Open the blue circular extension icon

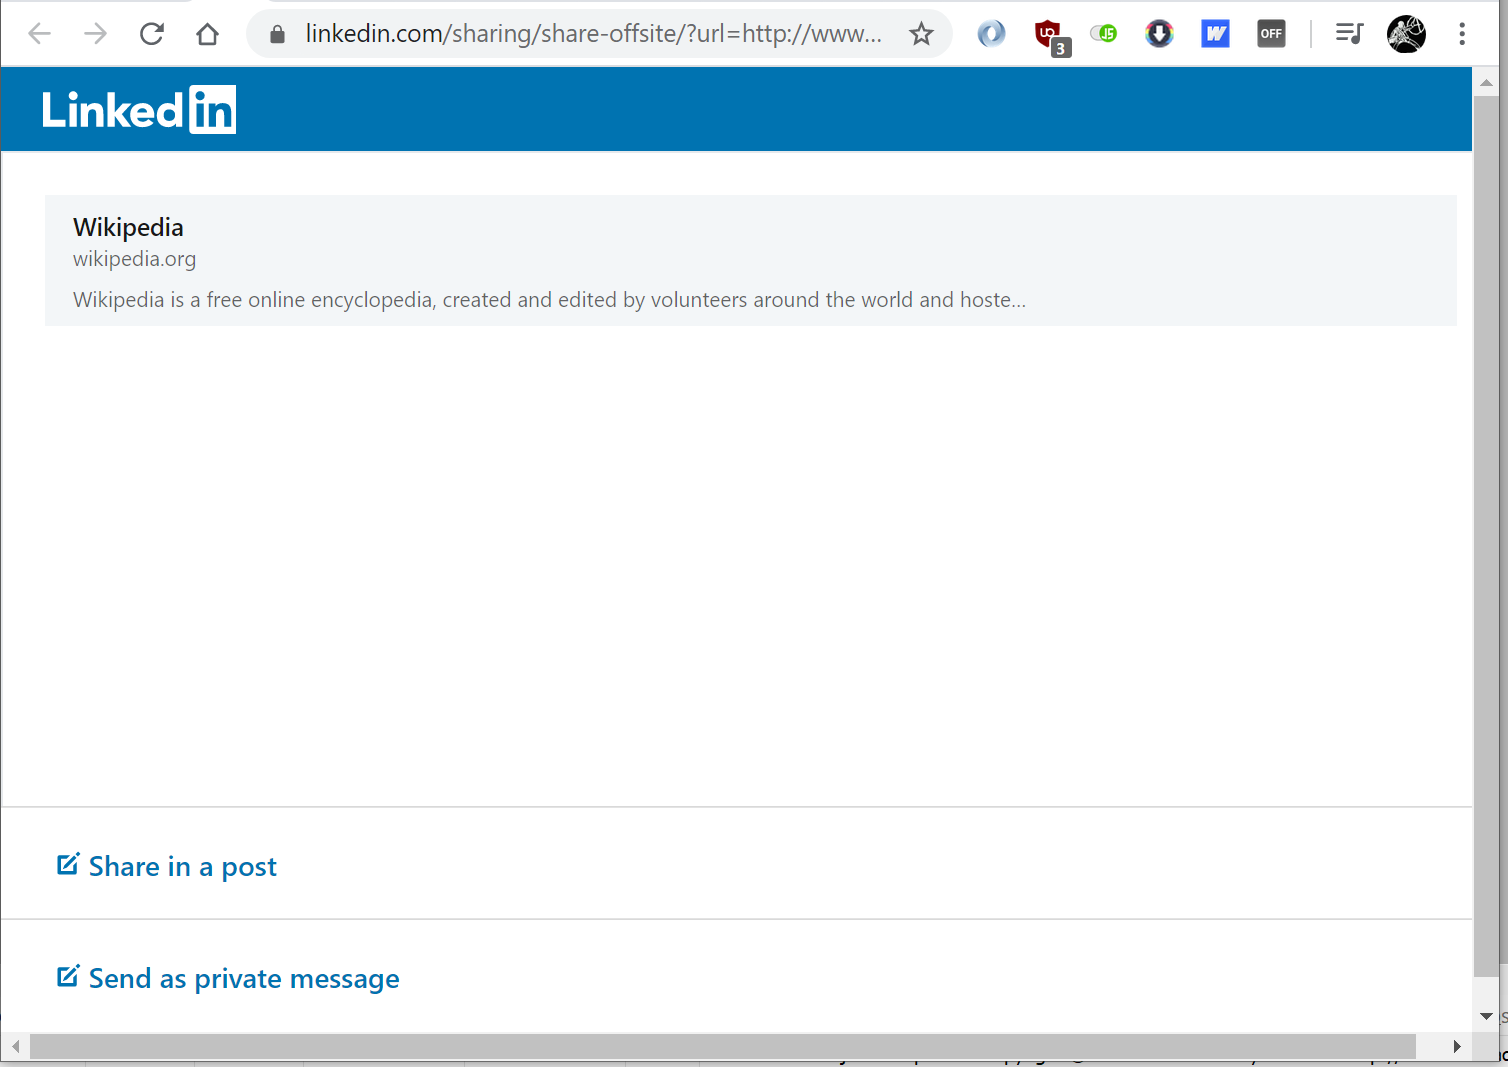991,34
